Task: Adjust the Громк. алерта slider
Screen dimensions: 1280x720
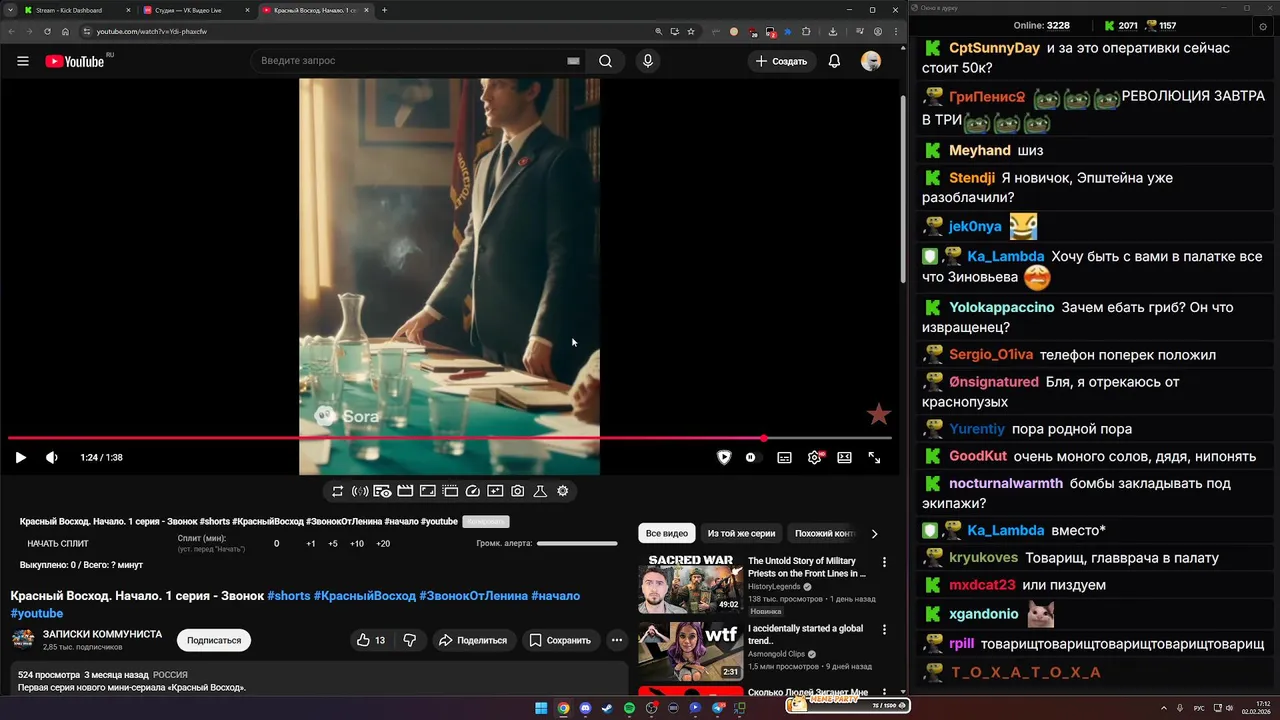Action: coord(577,543)
